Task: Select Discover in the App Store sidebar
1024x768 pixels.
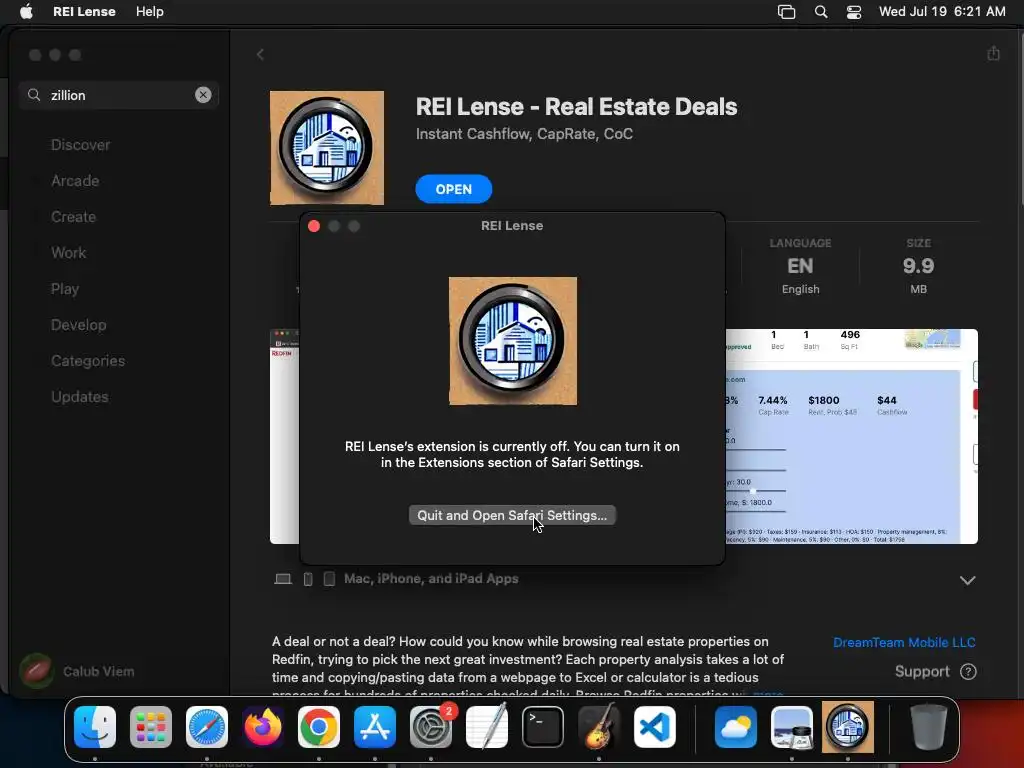Action: (80, 145)
